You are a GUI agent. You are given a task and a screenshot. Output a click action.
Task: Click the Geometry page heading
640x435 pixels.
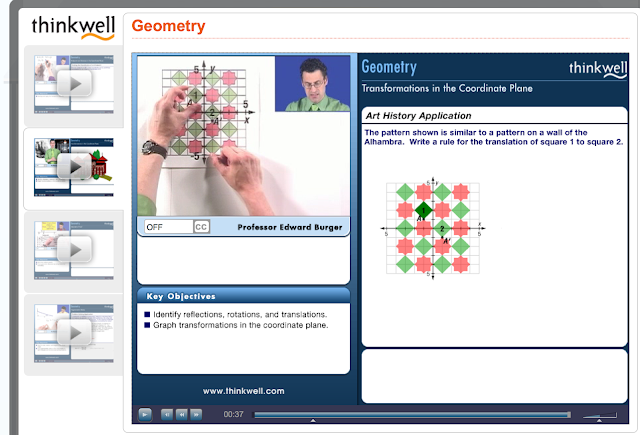point(168,26)
